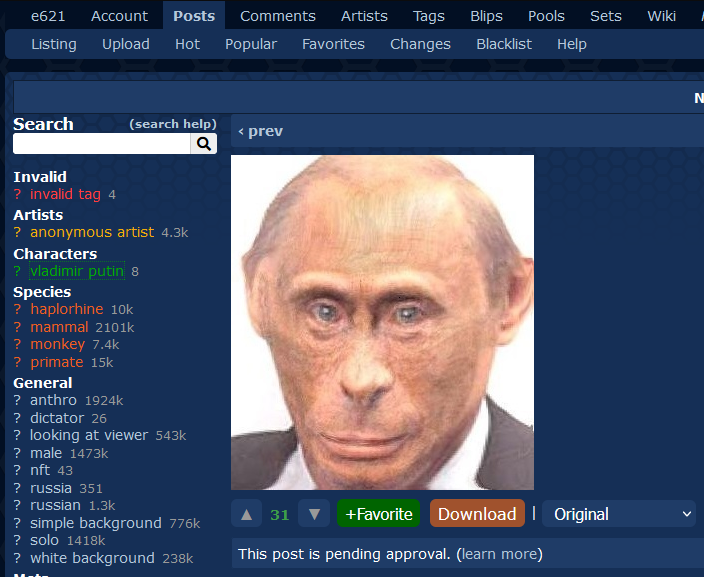Open wiki question mark for simple background
Screen dimensions: 704x577
[x=17, y=523]
